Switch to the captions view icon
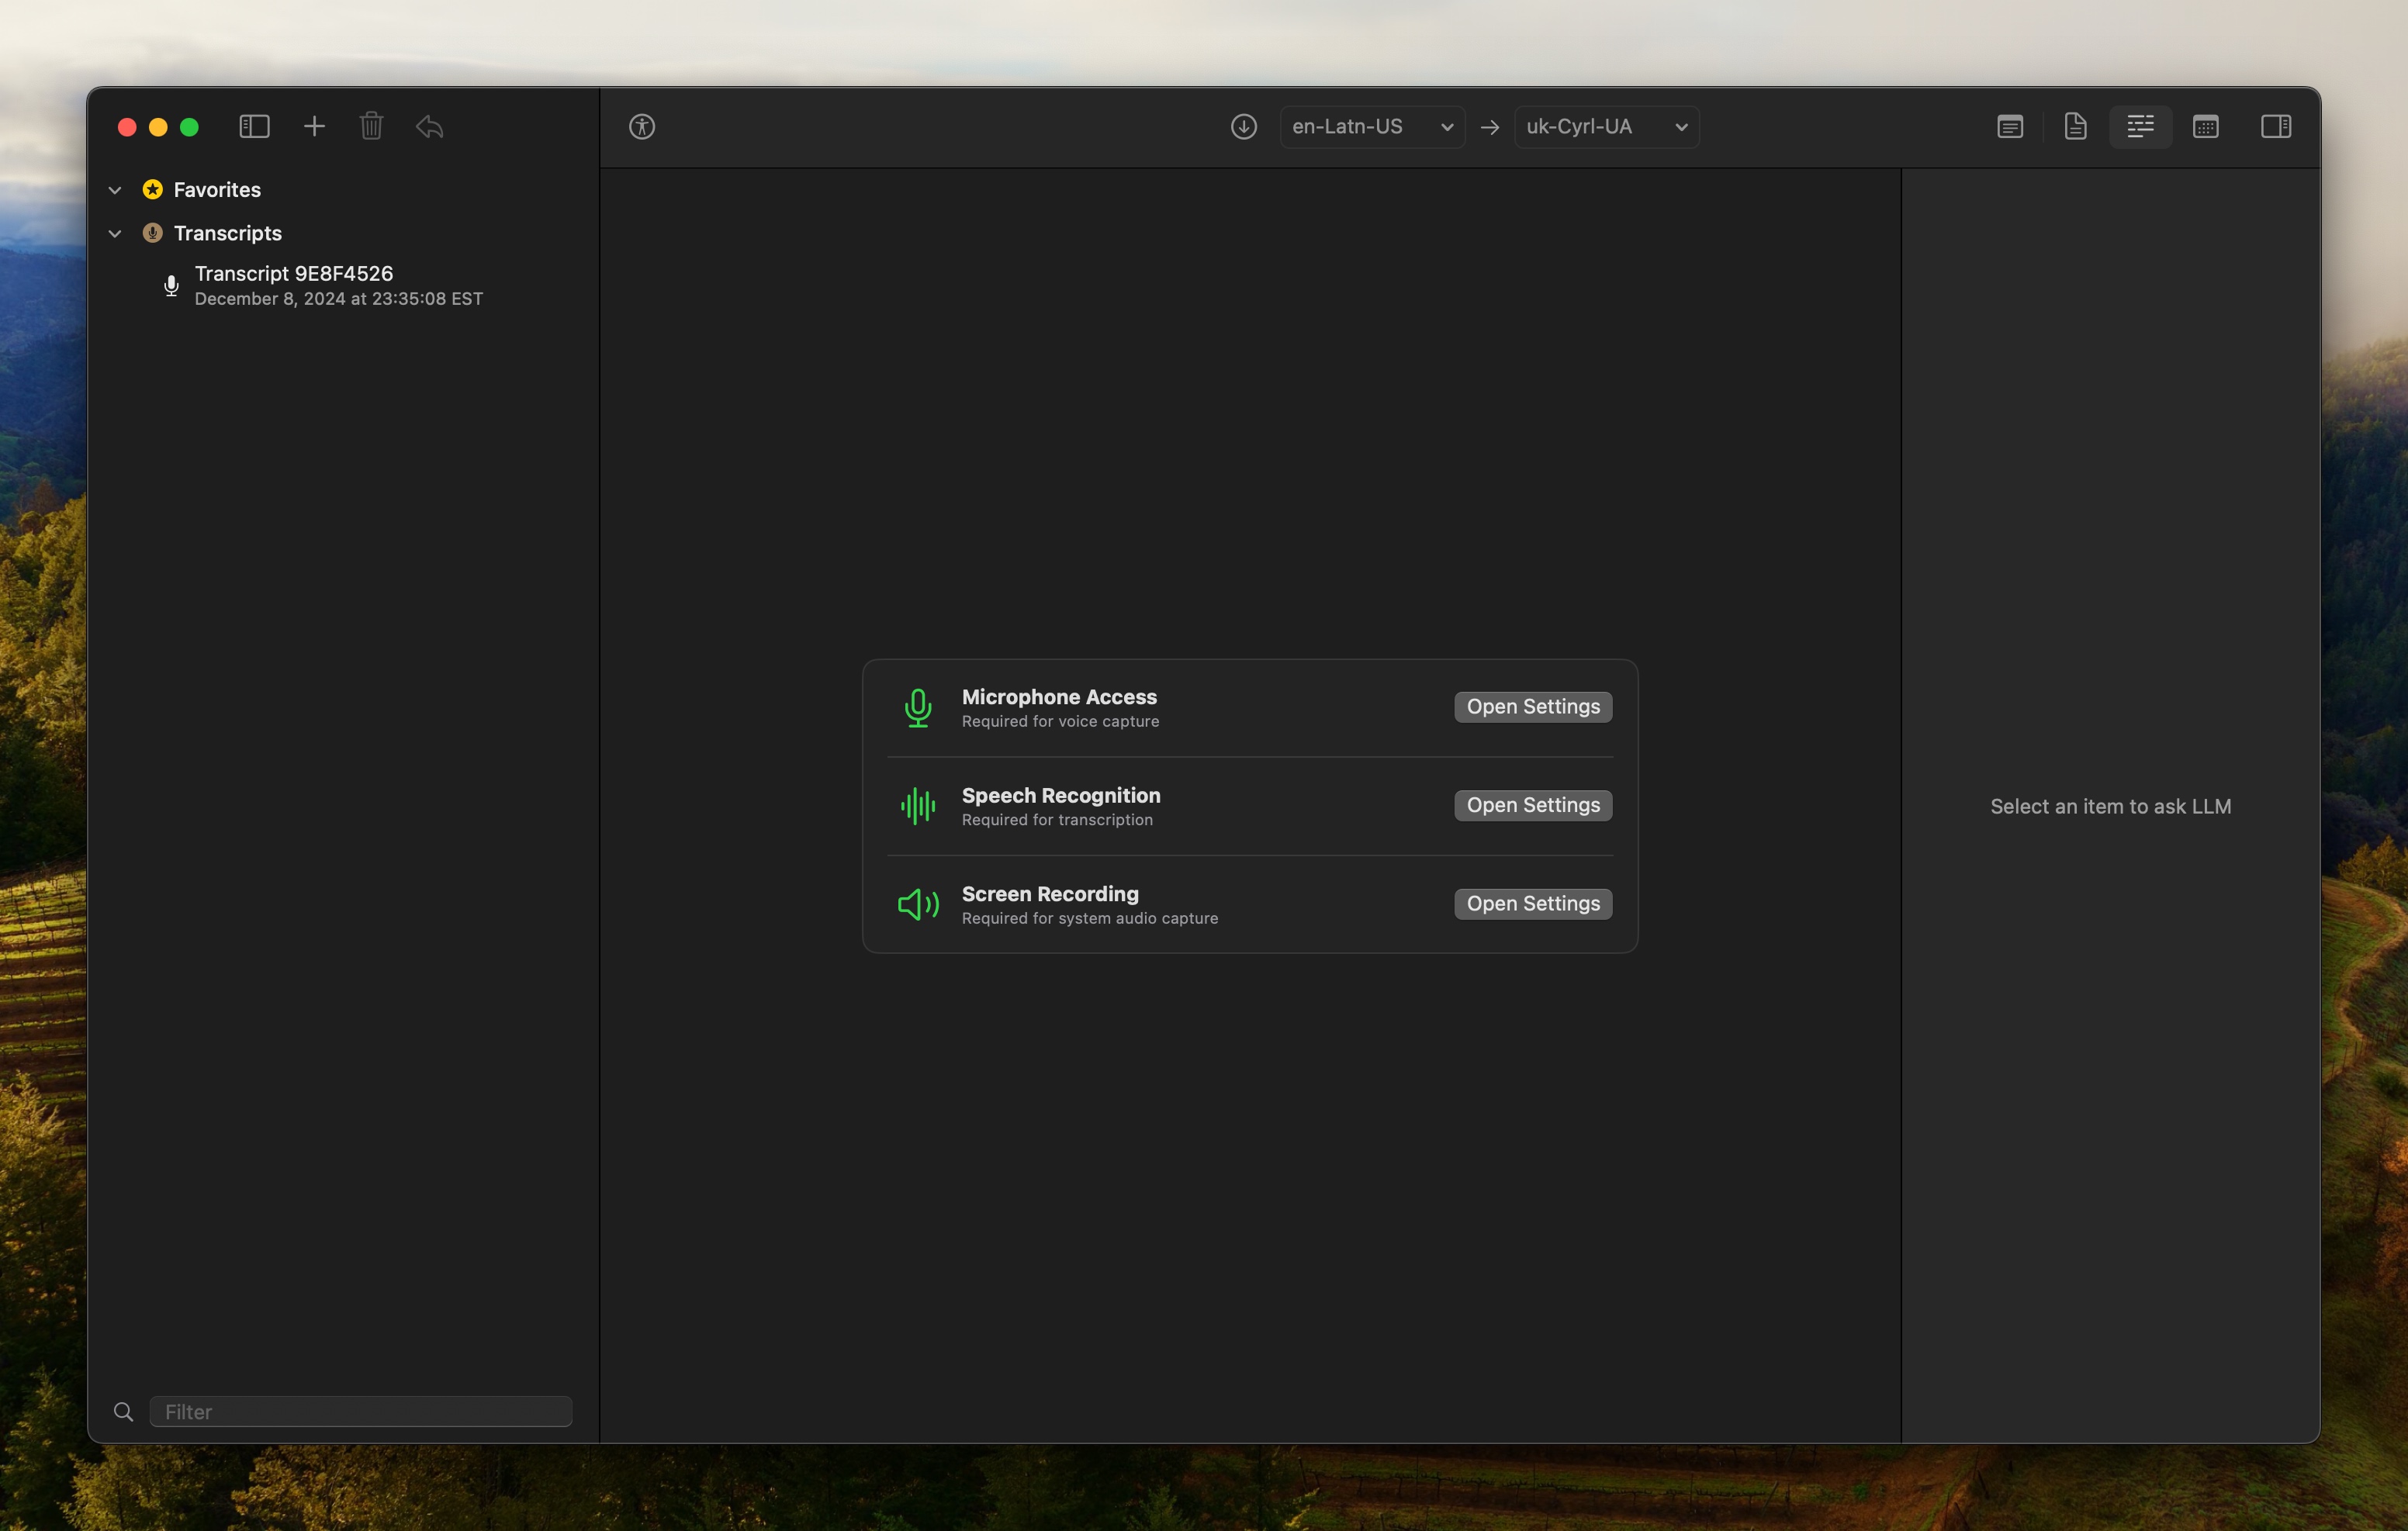 click(x=2010, y=126)
